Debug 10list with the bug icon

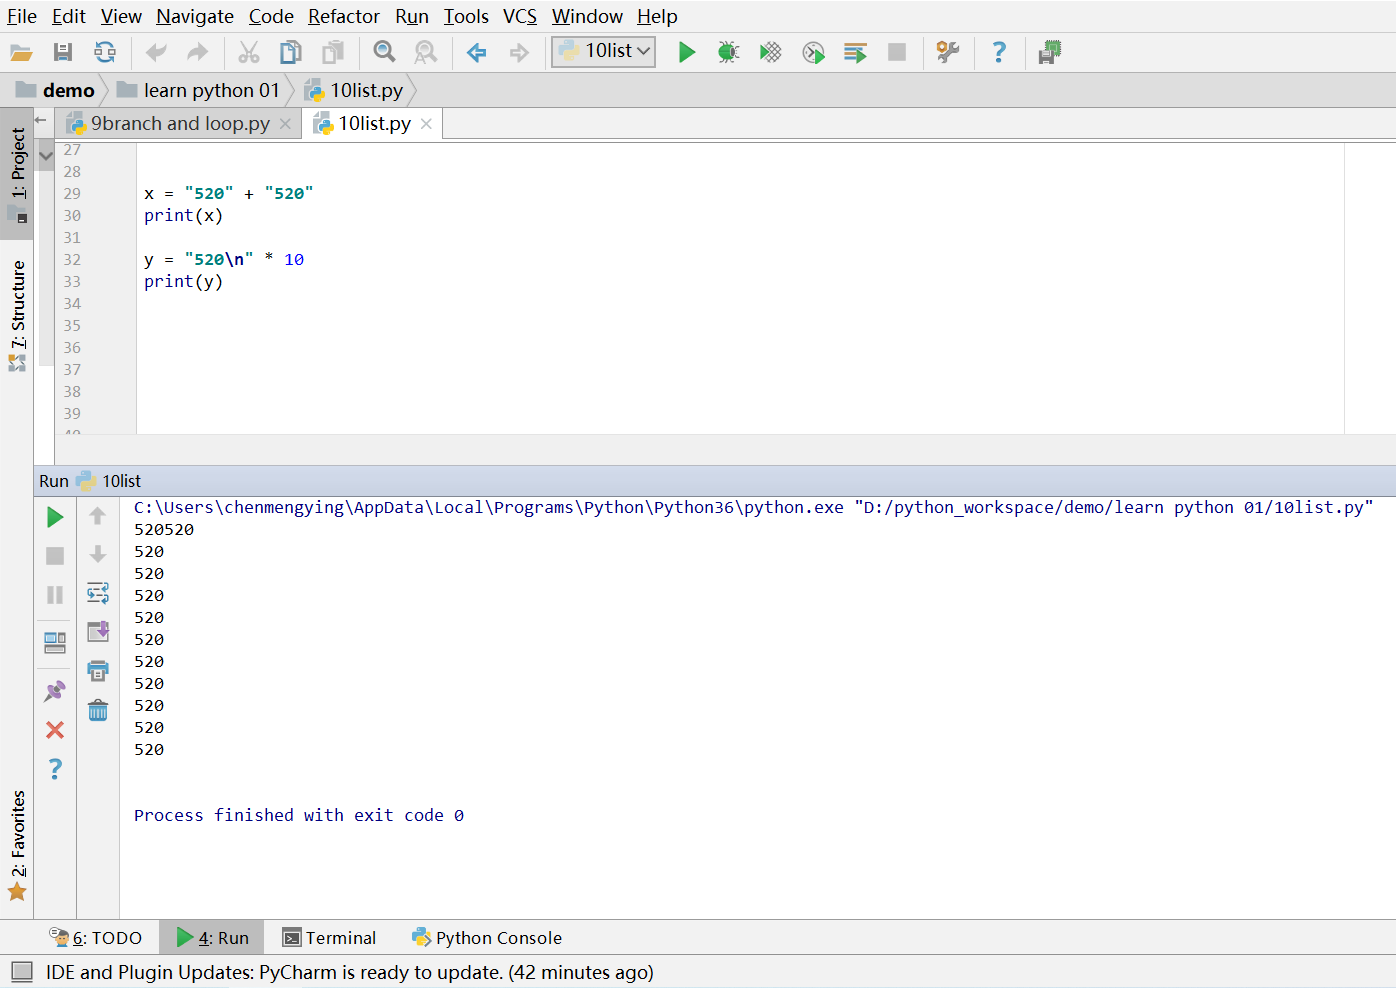728,52
